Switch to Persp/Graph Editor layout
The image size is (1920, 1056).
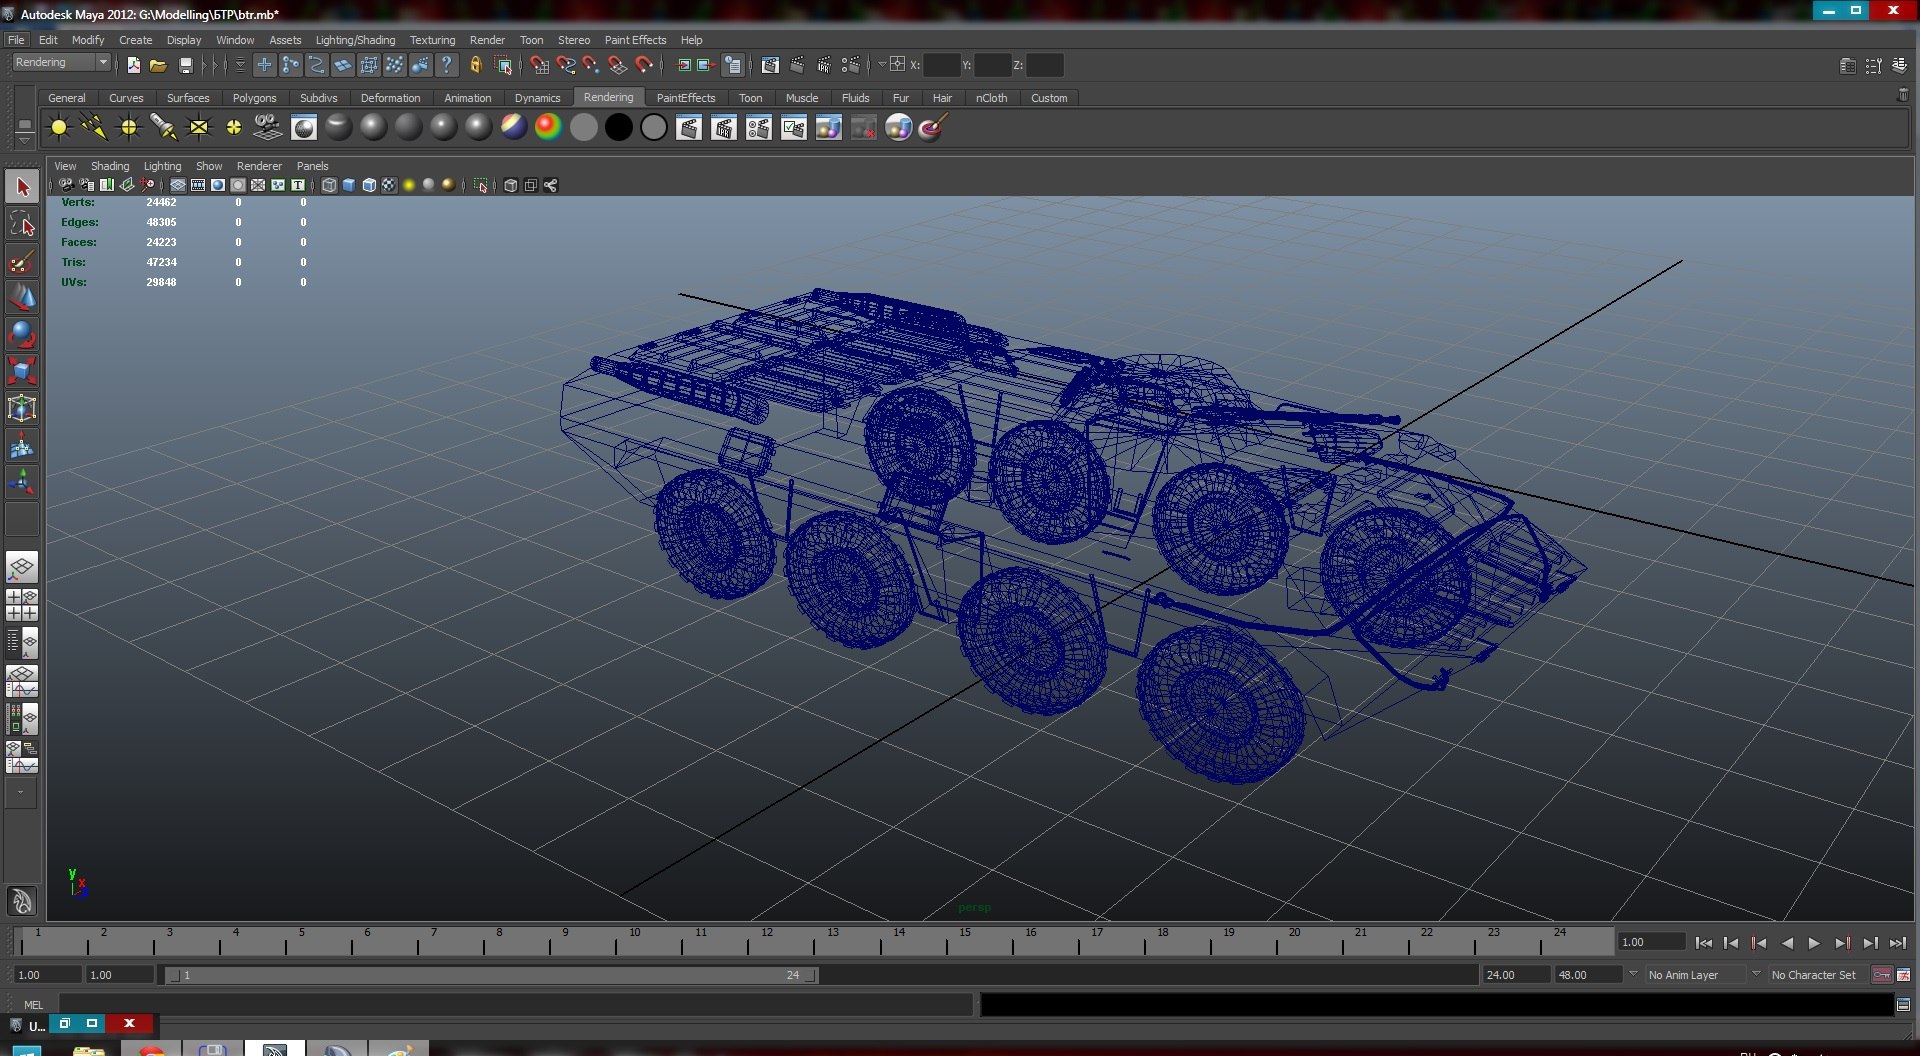22,681
